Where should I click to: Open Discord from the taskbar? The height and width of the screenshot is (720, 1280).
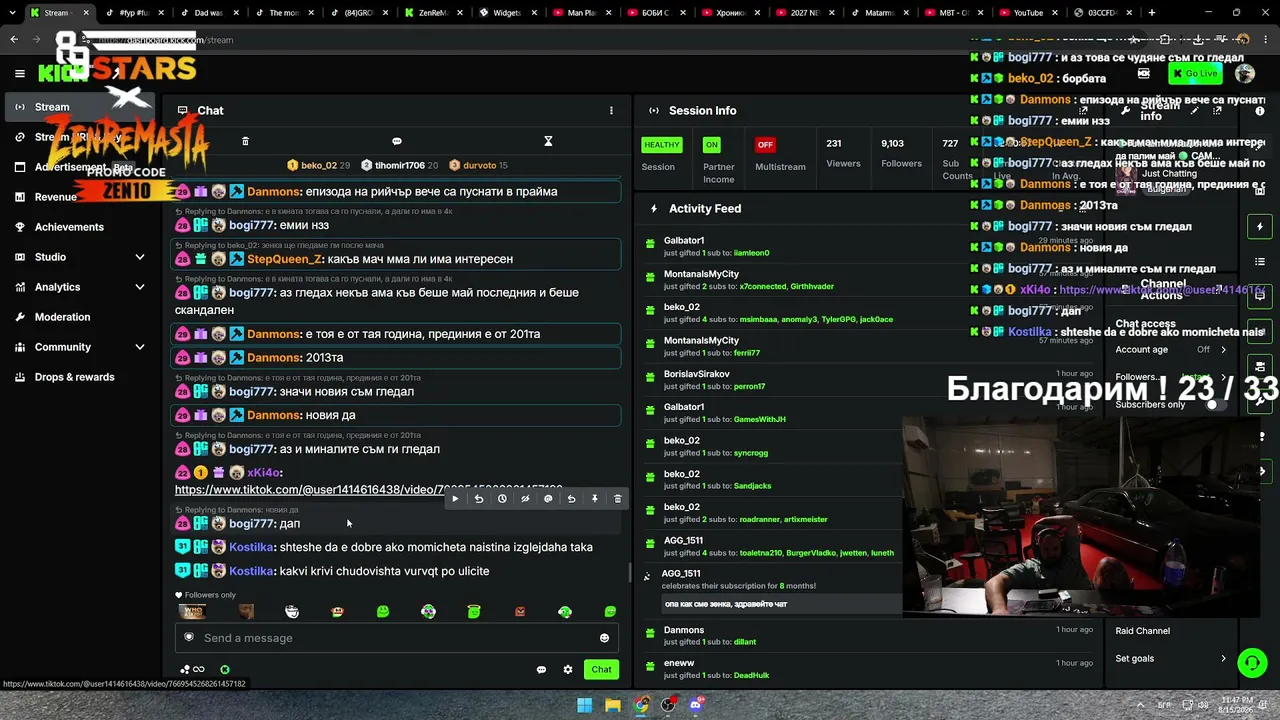click(x=697, y=705)
